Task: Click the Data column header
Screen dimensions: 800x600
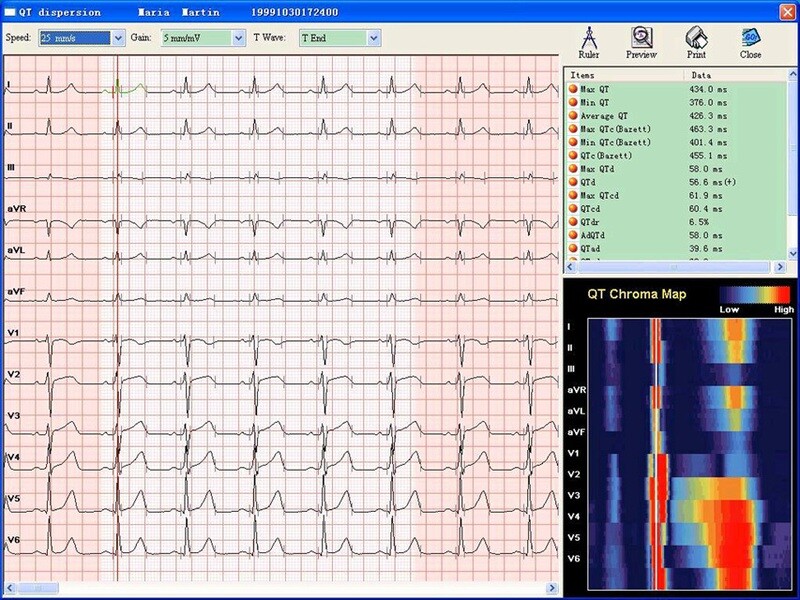Action: (x=735, y=75)
